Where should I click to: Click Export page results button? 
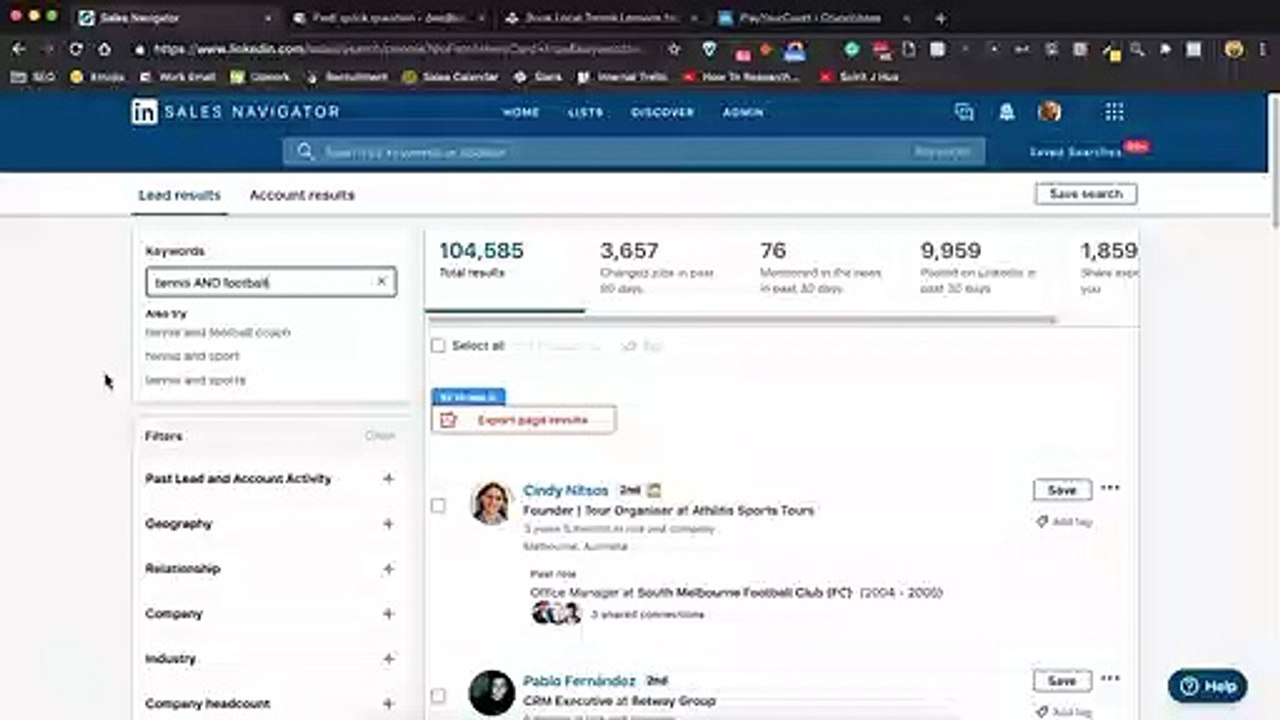(524, 420)
